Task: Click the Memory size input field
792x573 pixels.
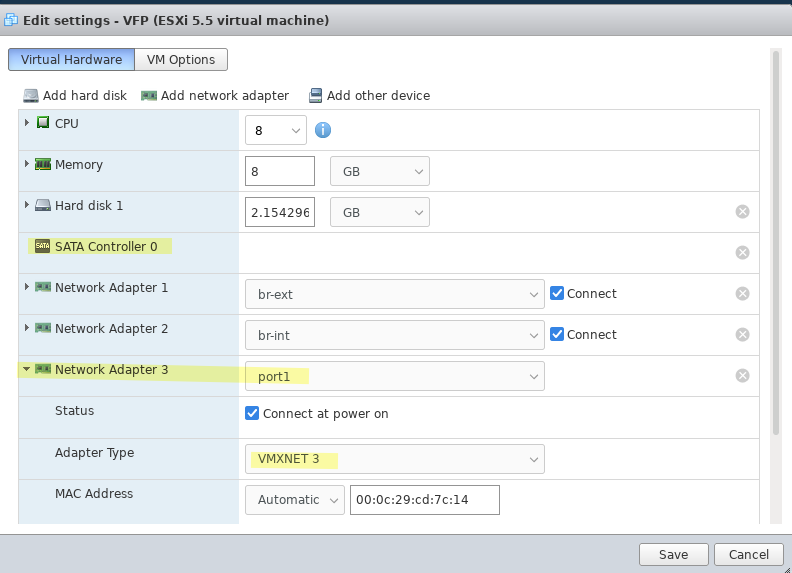Action: pos(280,171)
